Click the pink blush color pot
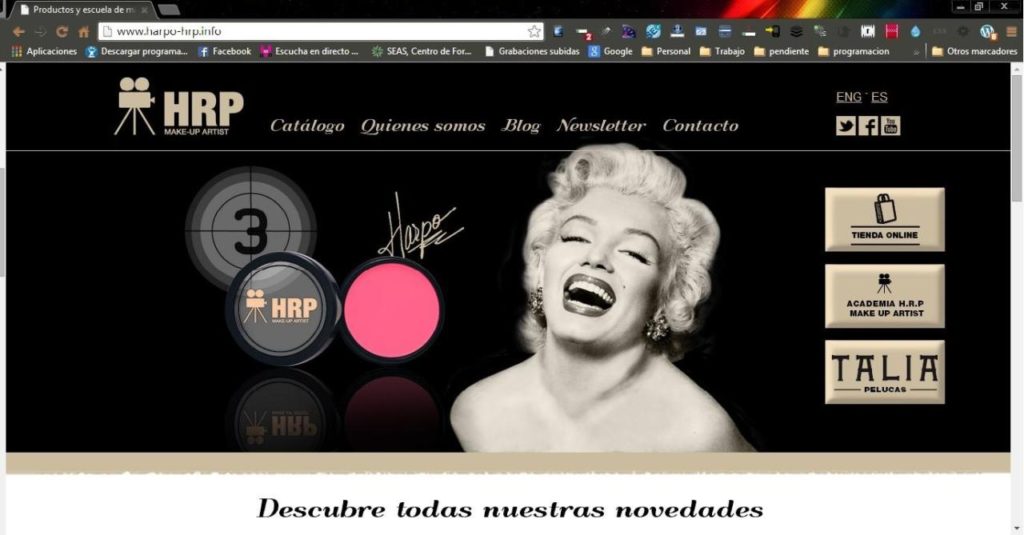This screenshot has width=1024, height=535. (x=391, y=310)
